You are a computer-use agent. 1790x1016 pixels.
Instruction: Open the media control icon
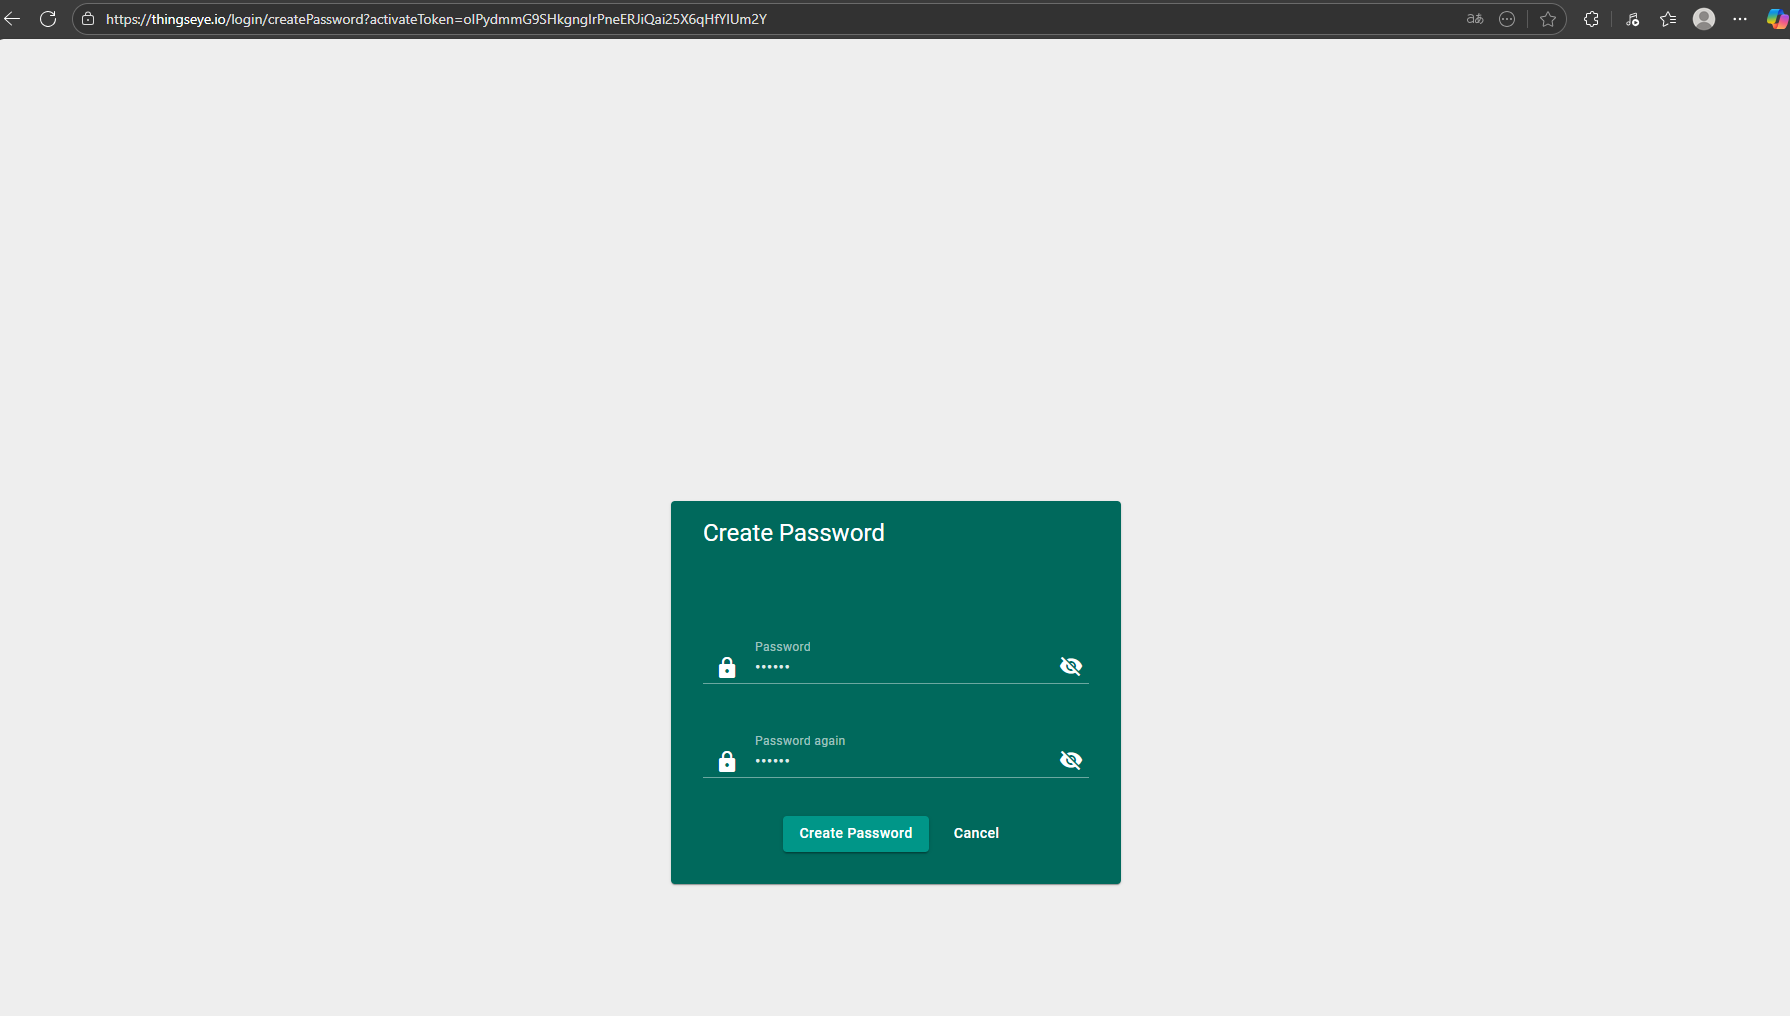point(1632,19)
